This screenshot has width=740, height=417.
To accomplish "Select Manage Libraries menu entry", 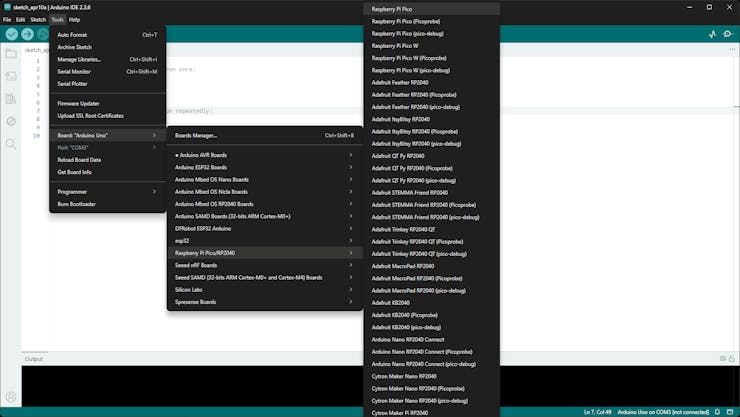I will click(x=108, y=59).
